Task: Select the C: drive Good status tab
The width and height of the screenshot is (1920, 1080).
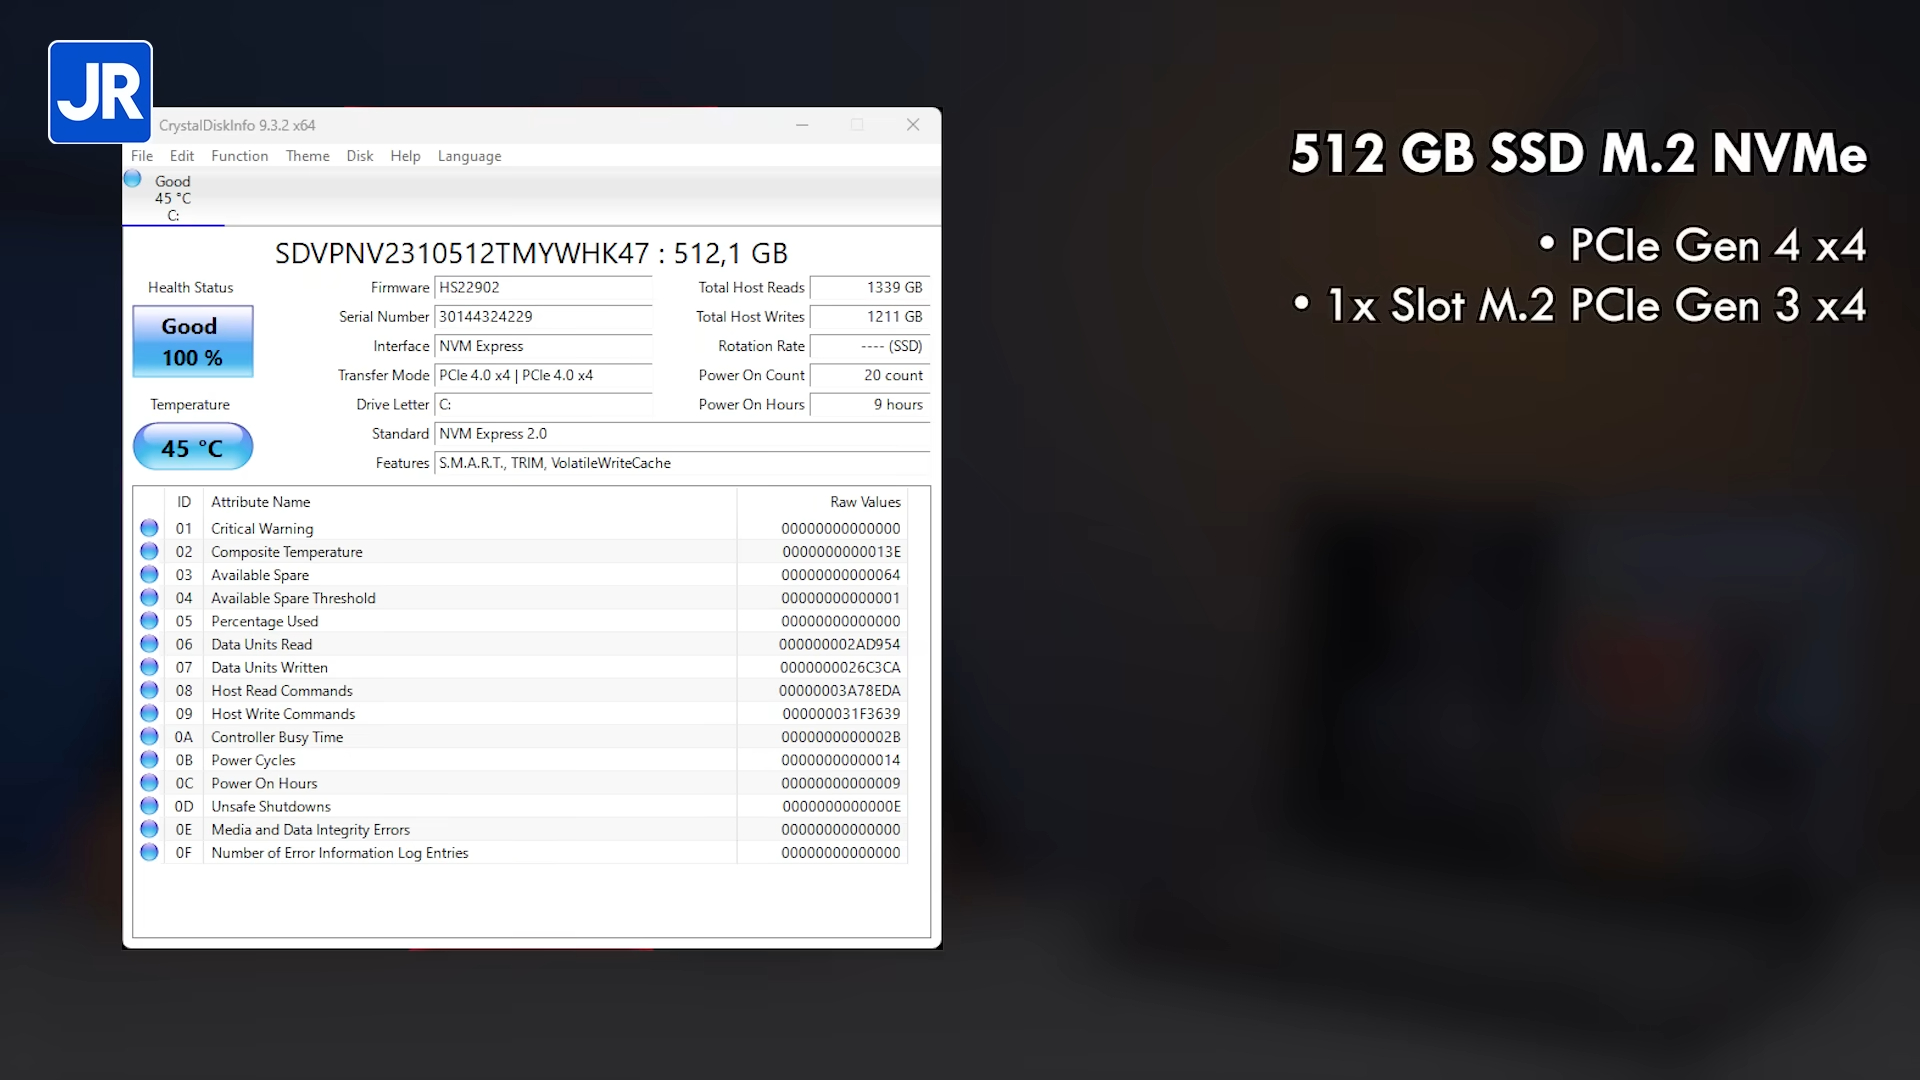Action: pyautogui.click(x=172, y=198)
